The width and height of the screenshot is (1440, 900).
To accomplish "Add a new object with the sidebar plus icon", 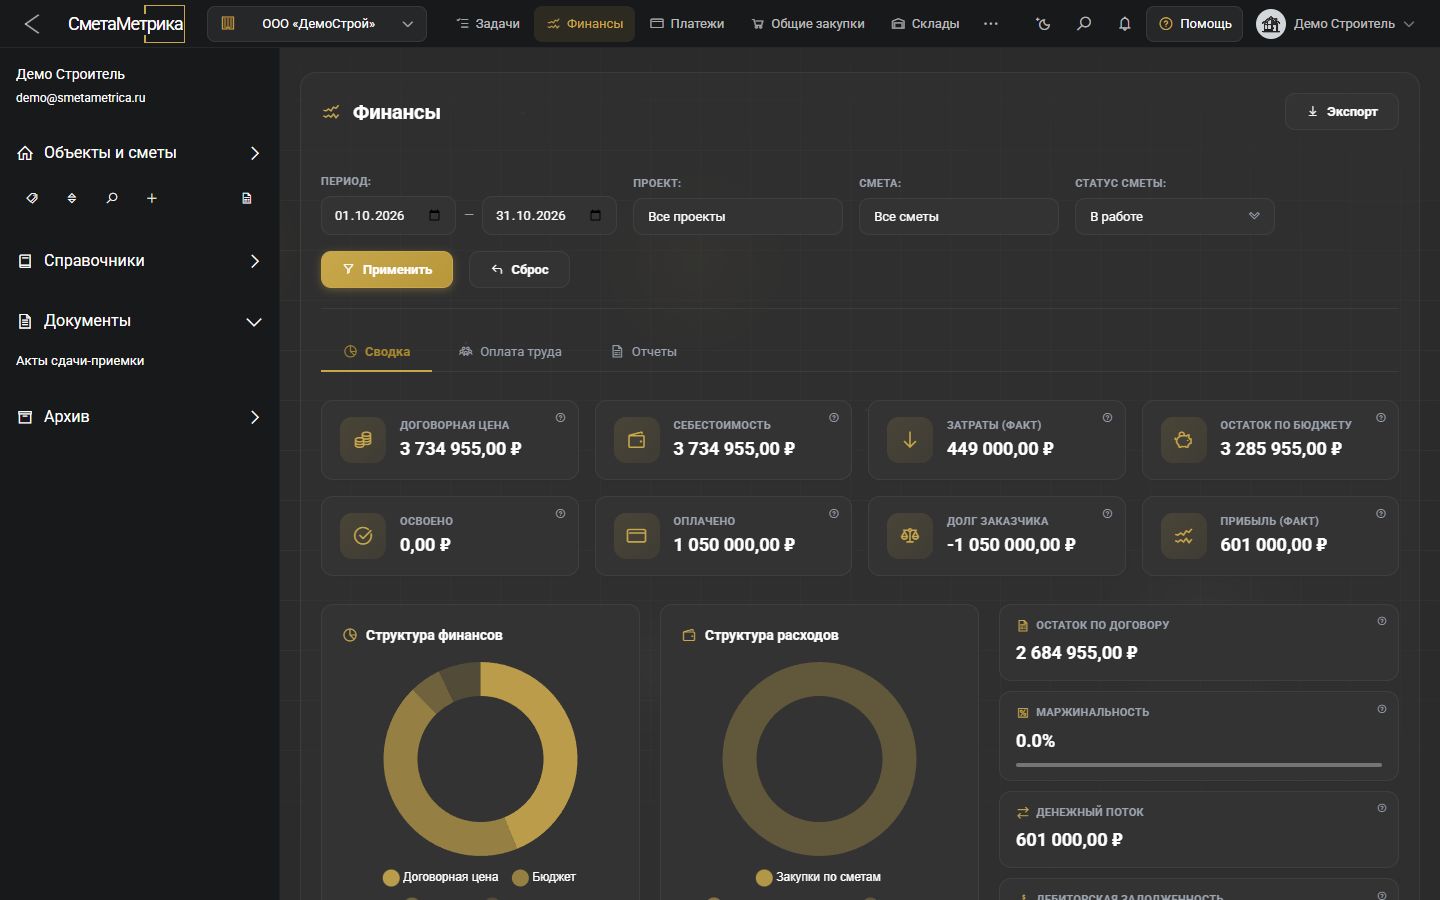I will [x=152, y=198].
